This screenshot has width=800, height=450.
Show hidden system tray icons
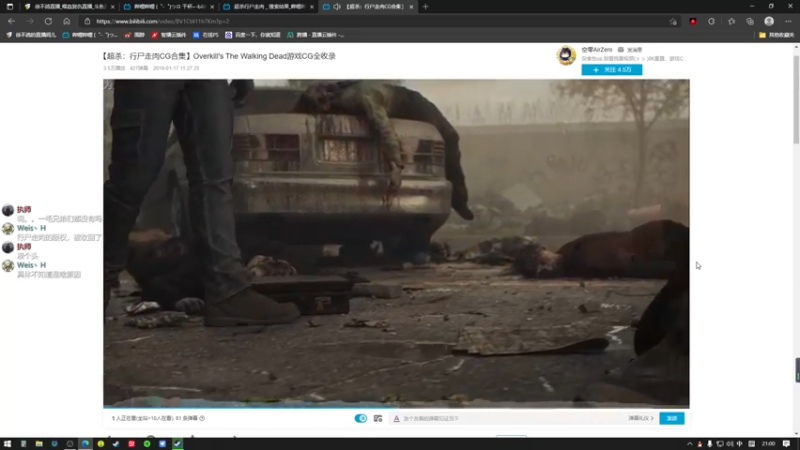point(690,444)
